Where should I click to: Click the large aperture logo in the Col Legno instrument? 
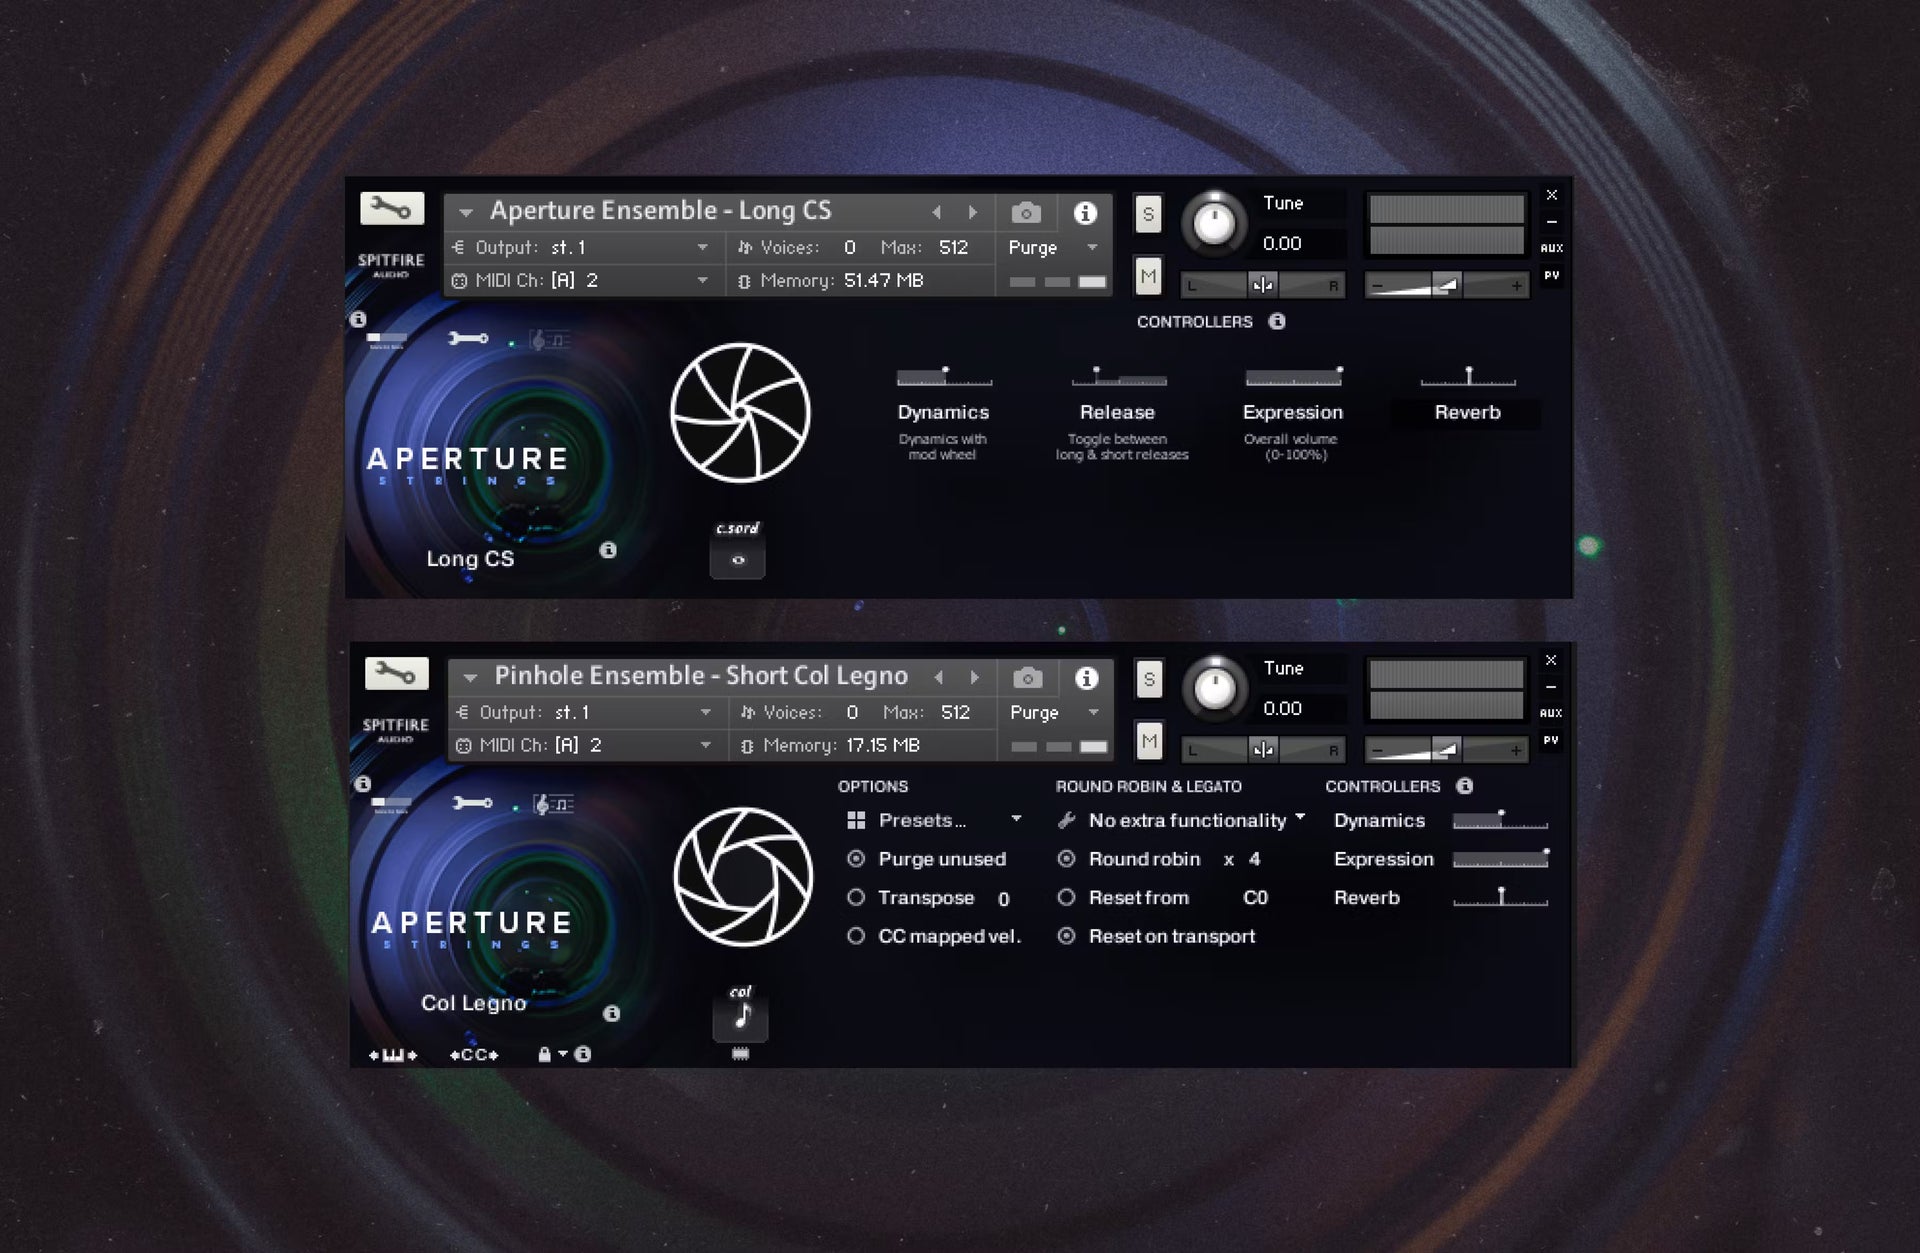pos(743,877)
